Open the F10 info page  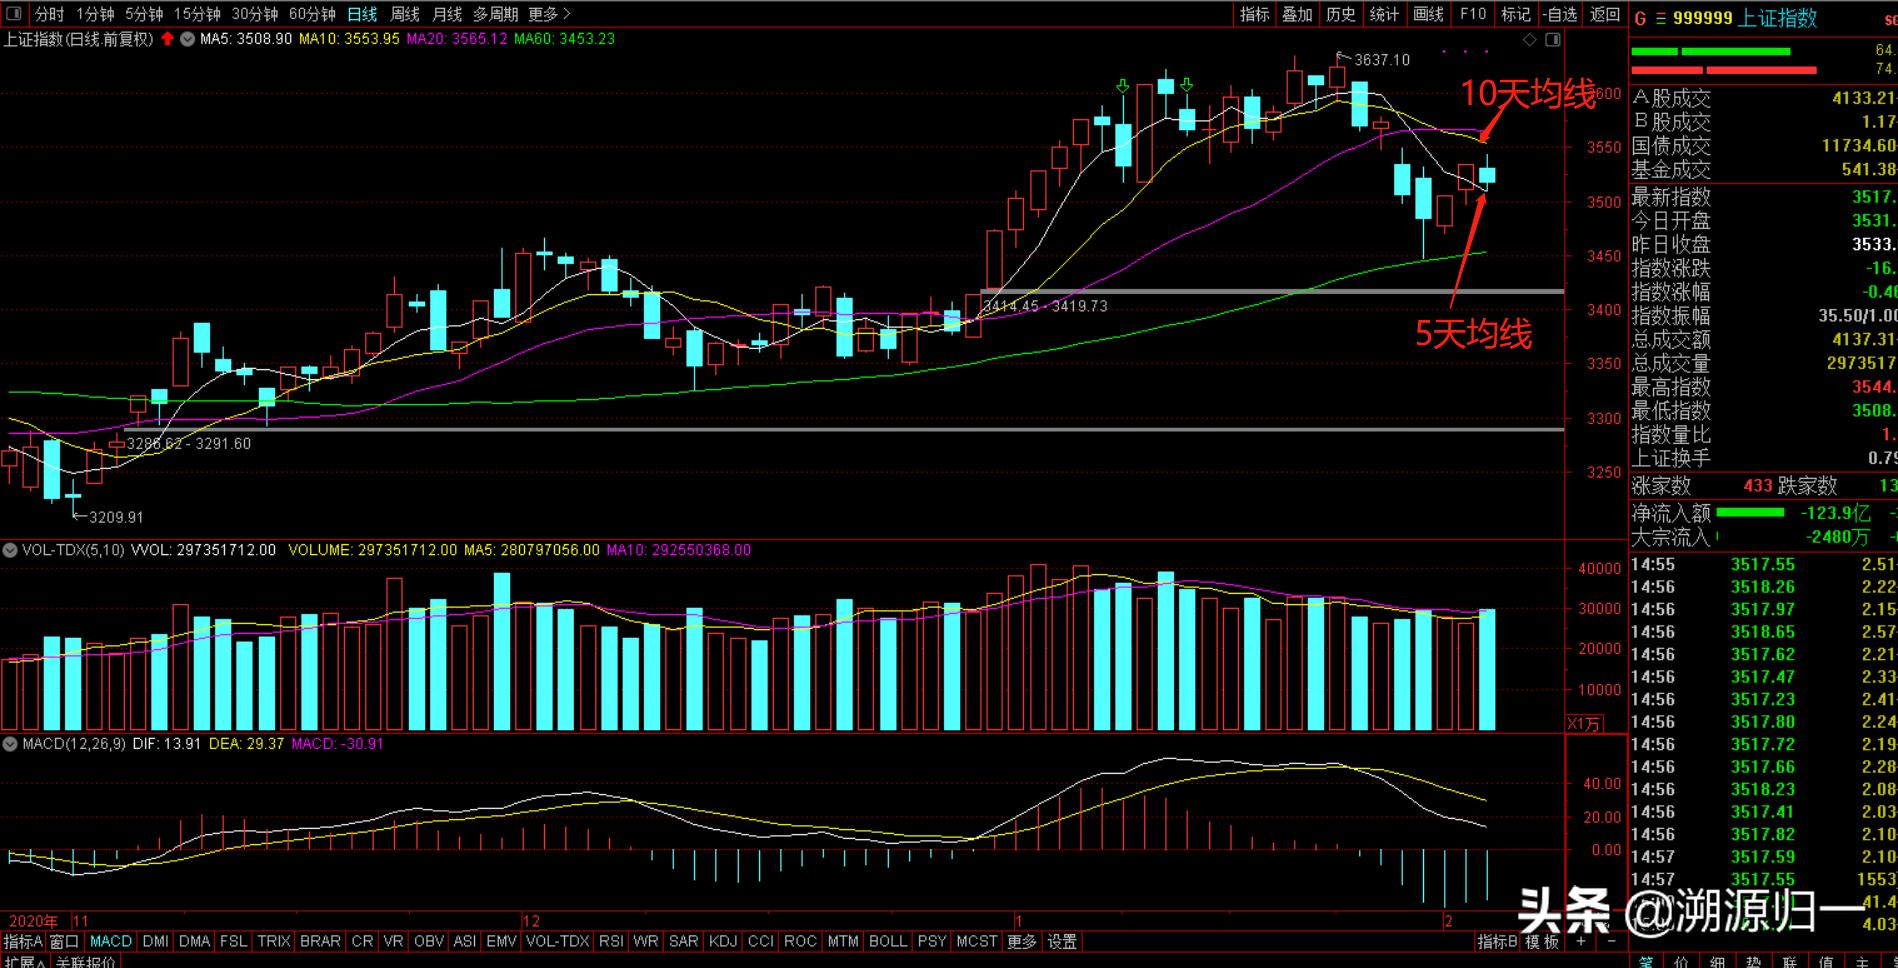point(1473,14)
